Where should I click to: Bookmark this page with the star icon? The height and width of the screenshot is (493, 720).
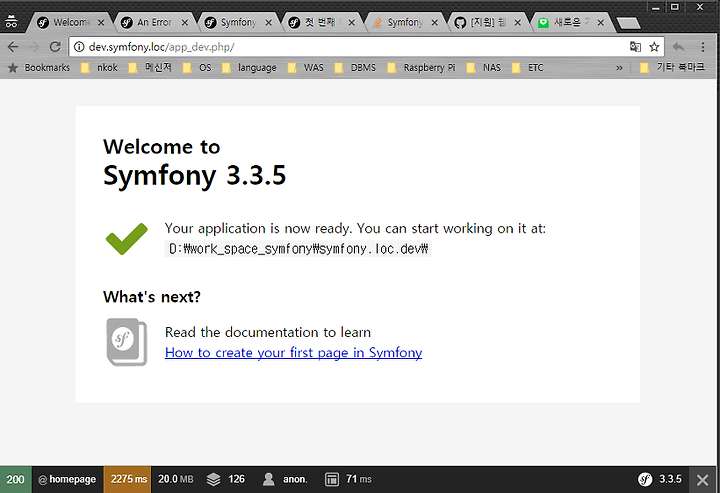pyautogui.click(x=654, y=47)
